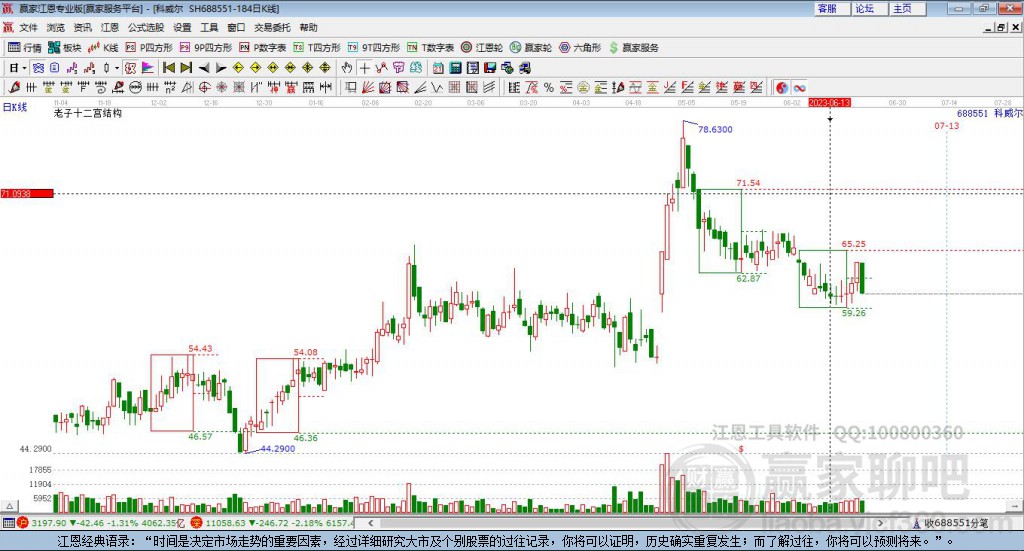The height and width of the screenshot is (551, 1024).
Task: Jump to last bar icon
Action: pyautogui.click(x=186, y=68)
